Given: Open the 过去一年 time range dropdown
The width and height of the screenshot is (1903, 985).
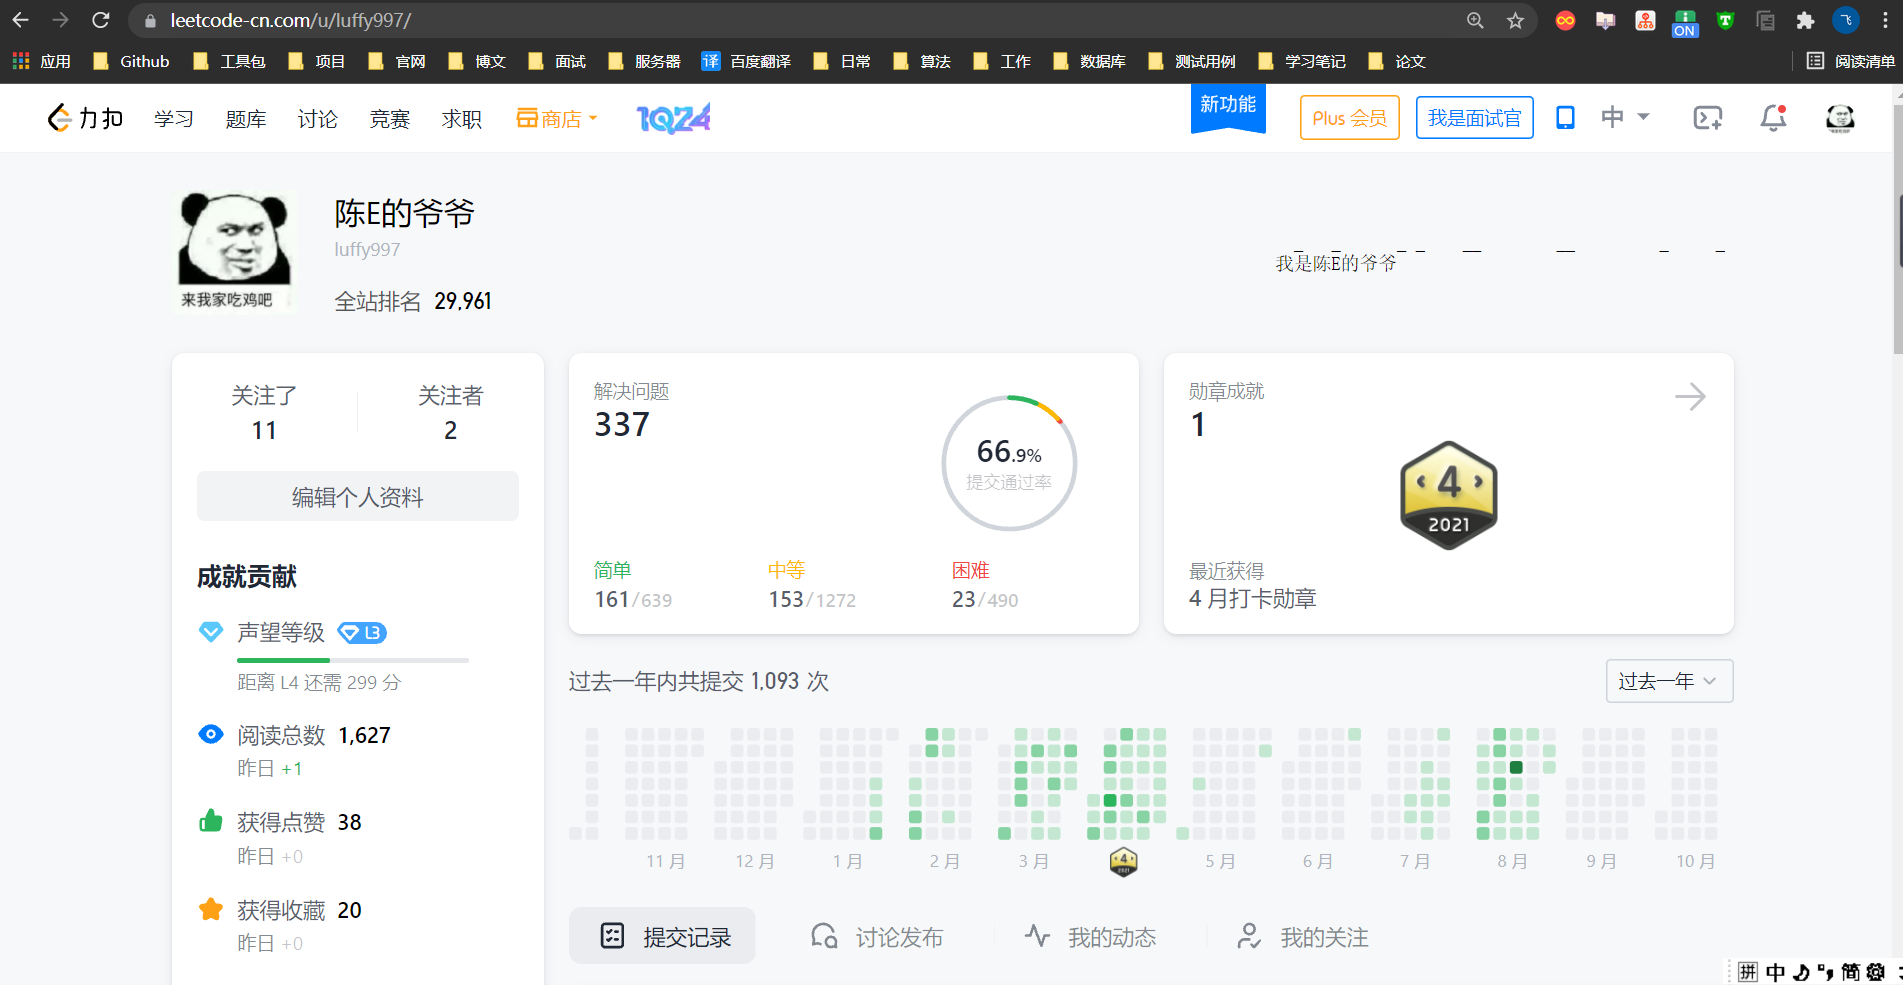Looking at the screenshot, I should coord(1669,681).
